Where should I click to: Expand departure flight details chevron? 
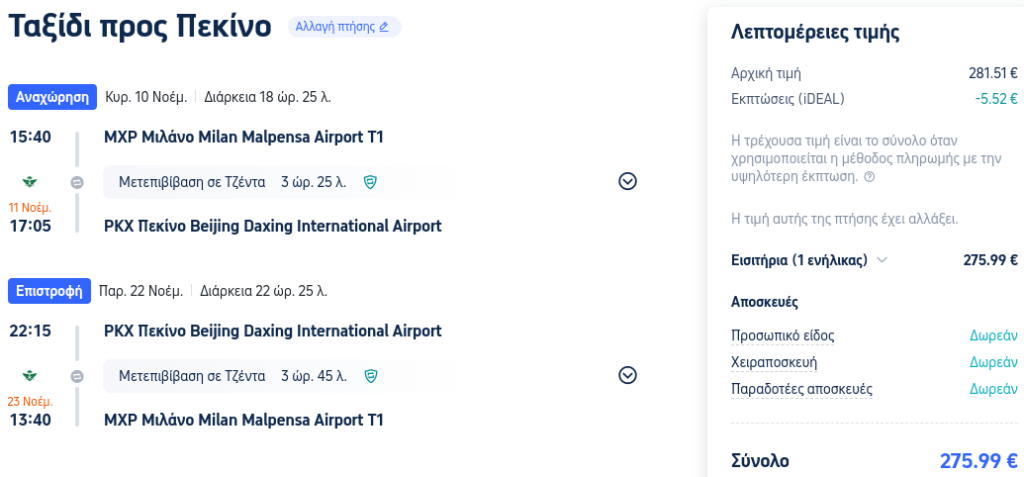click(628, 182)
